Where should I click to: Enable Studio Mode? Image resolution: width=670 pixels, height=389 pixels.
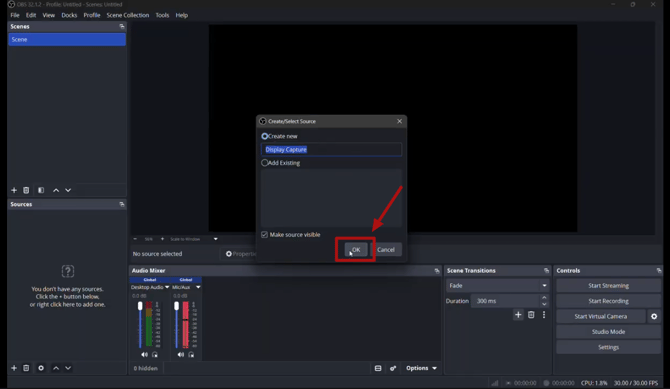click(x=608, y=332)
